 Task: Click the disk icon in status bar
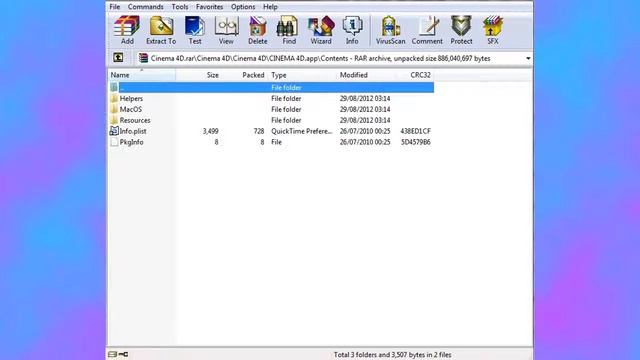pyautogui.click(x=112, y=354)
